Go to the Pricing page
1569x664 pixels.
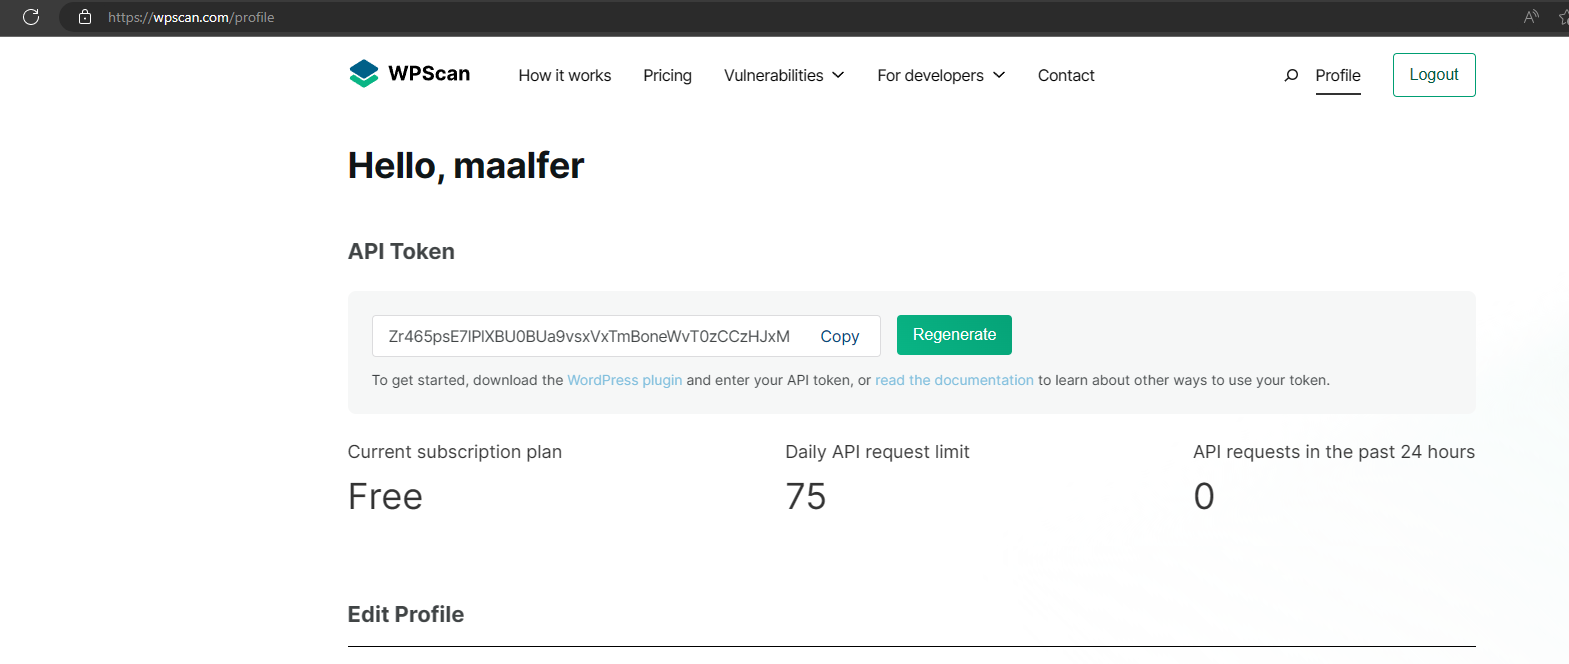tap(667, 75)
